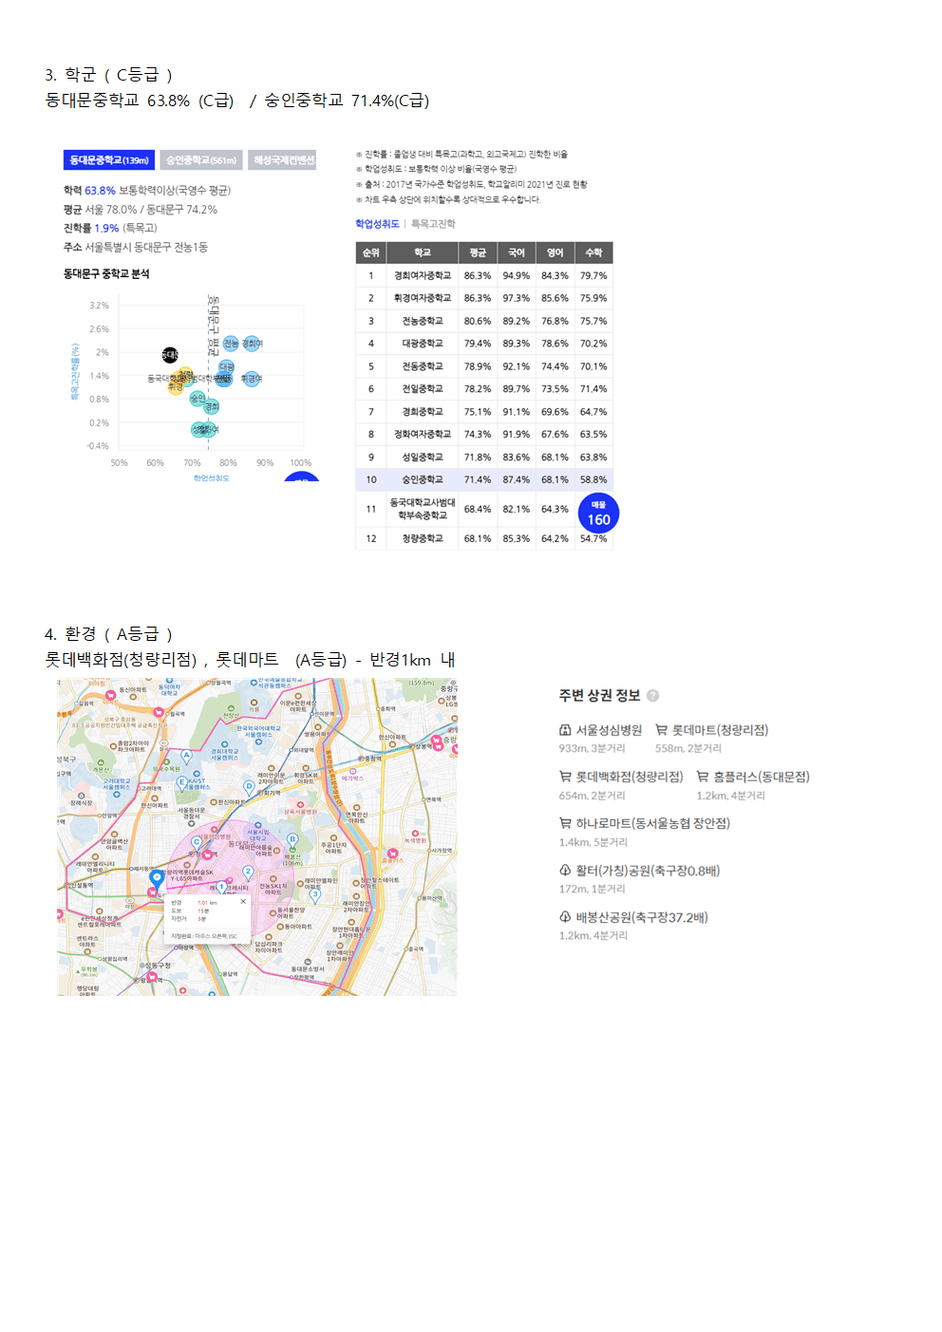Click the cart icon beside 홈플러스(동대문점)
The image size is (942, 1332).
[x=703, y=776]
